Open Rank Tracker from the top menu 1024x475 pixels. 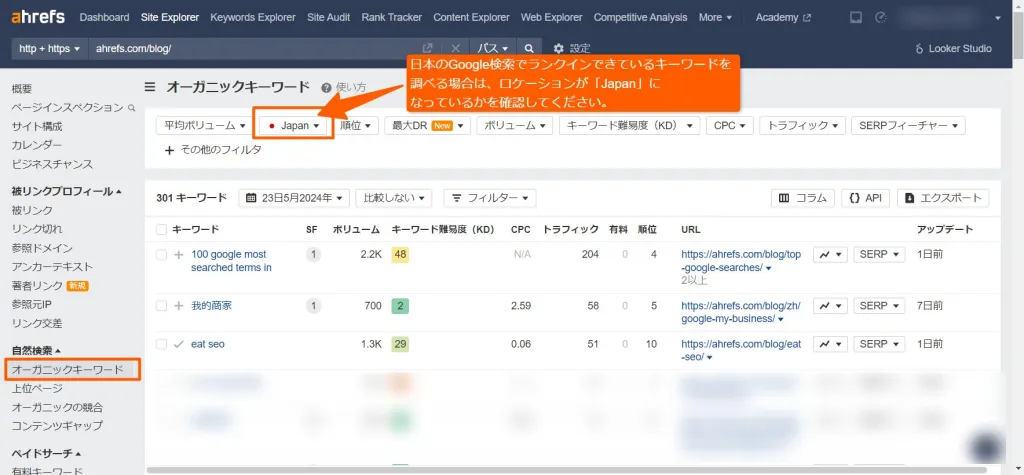pos(392,18)
